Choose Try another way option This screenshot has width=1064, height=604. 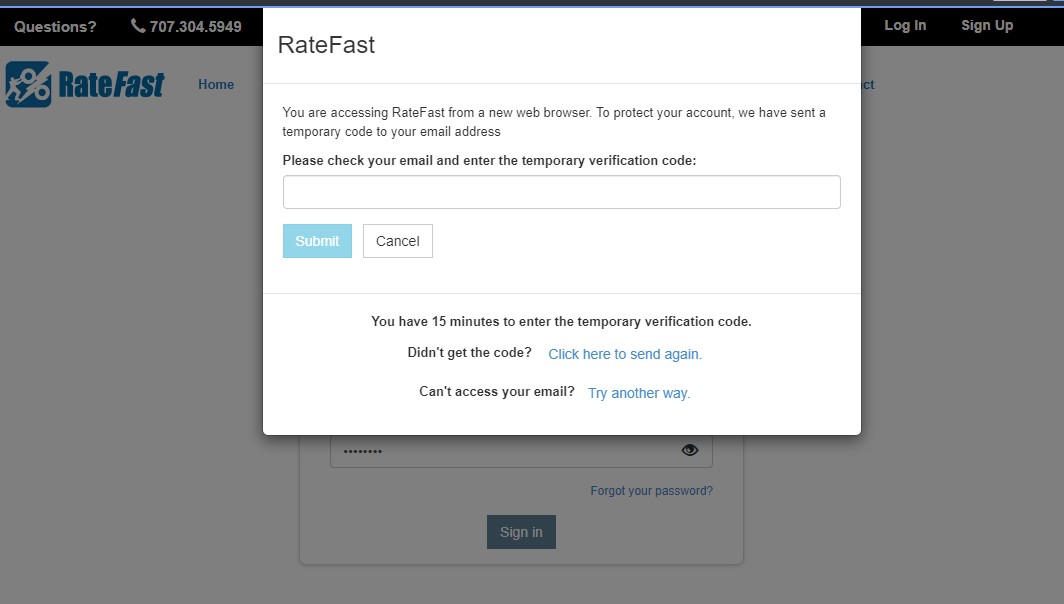pos(639,392)
